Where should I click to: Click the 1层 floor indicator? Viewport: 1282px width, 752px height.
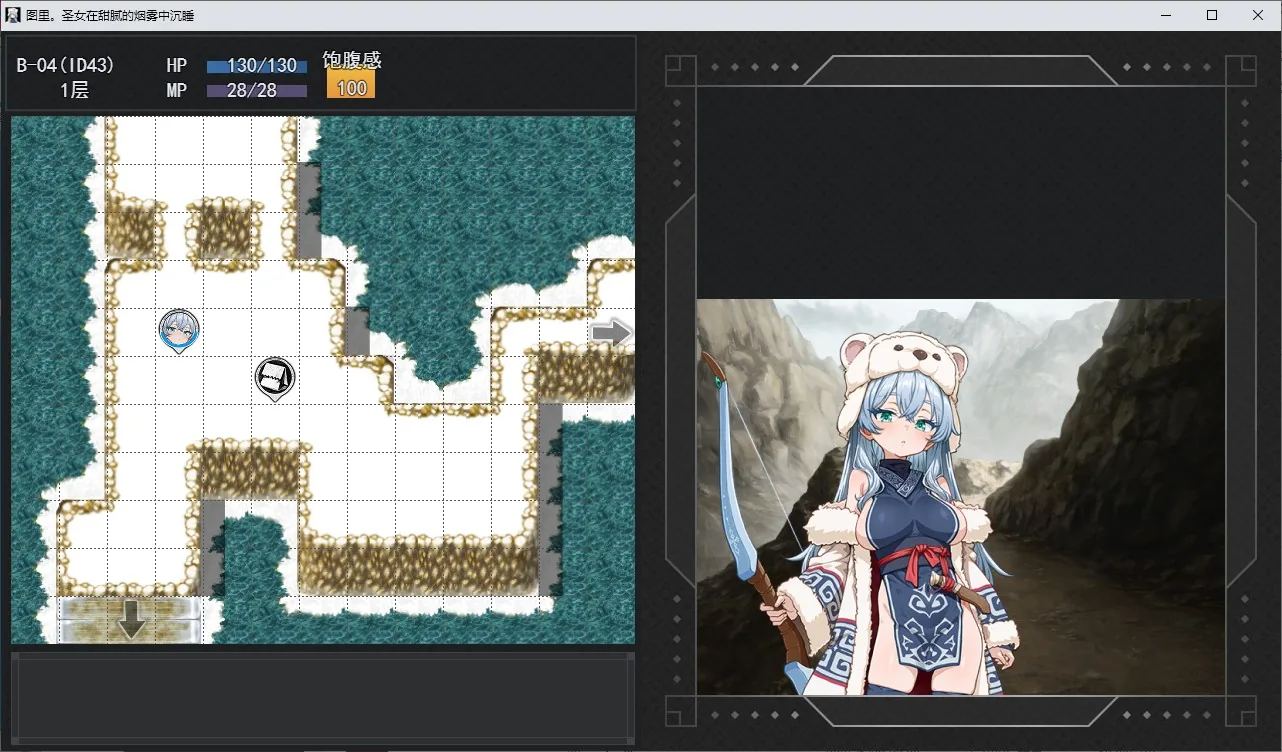[75, 91]
